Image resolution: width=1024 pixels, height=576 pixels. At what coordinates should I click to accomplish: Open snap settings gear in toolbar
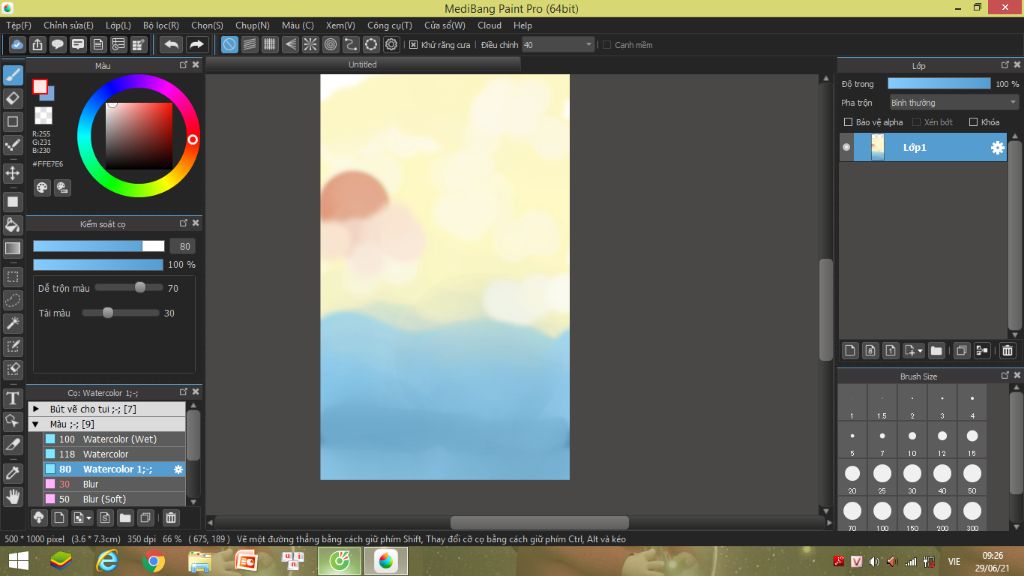pyautogui.click(x=391, y=44)
